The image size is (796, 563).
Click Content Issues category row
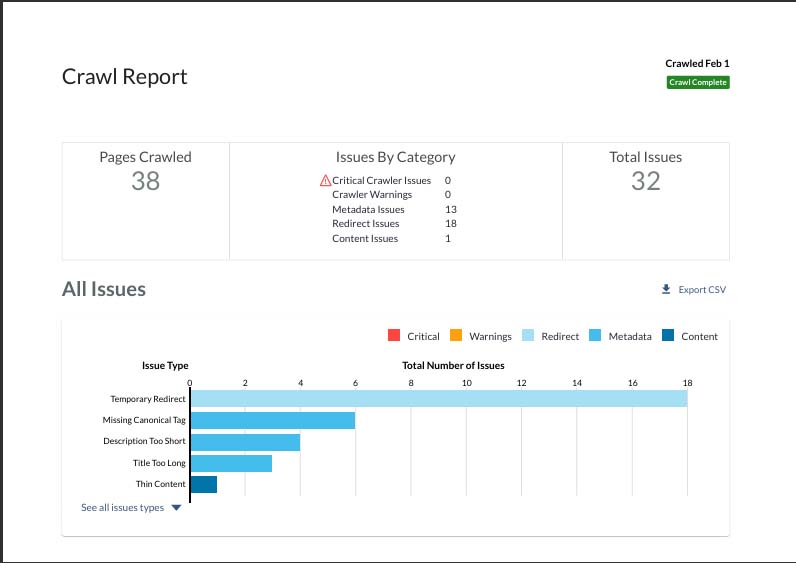click(x=391, y=239)
